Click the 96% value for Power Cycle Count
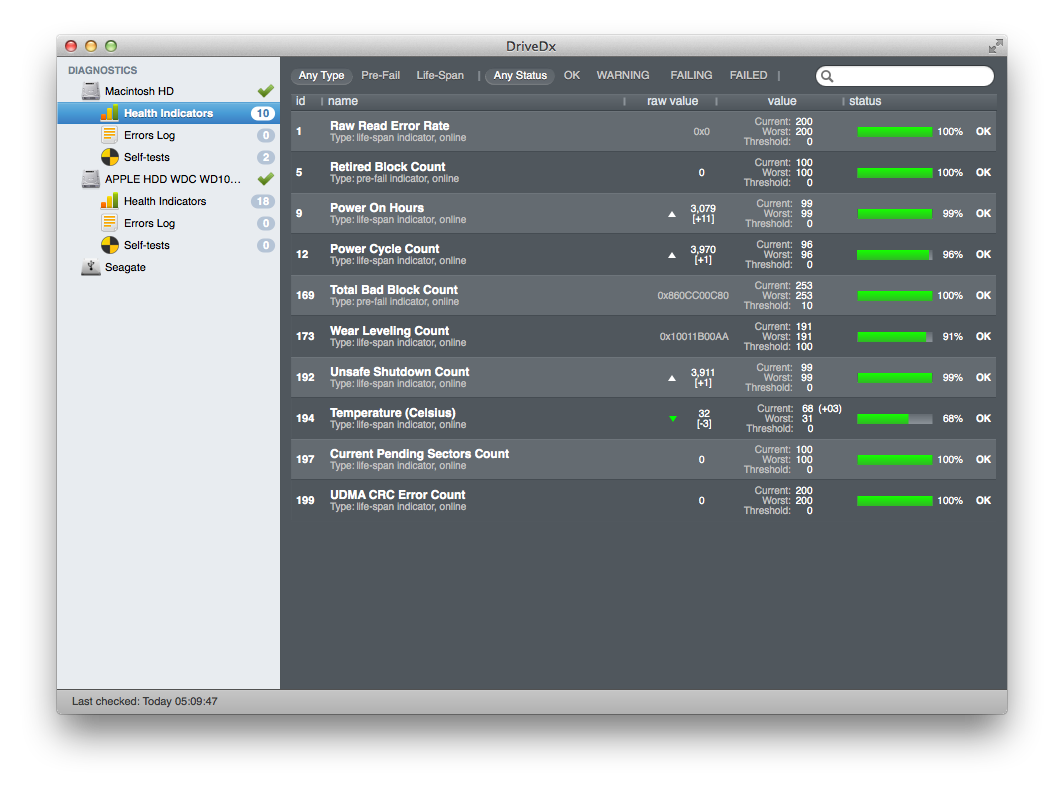 pyautogui.click(x=953, y=254)
